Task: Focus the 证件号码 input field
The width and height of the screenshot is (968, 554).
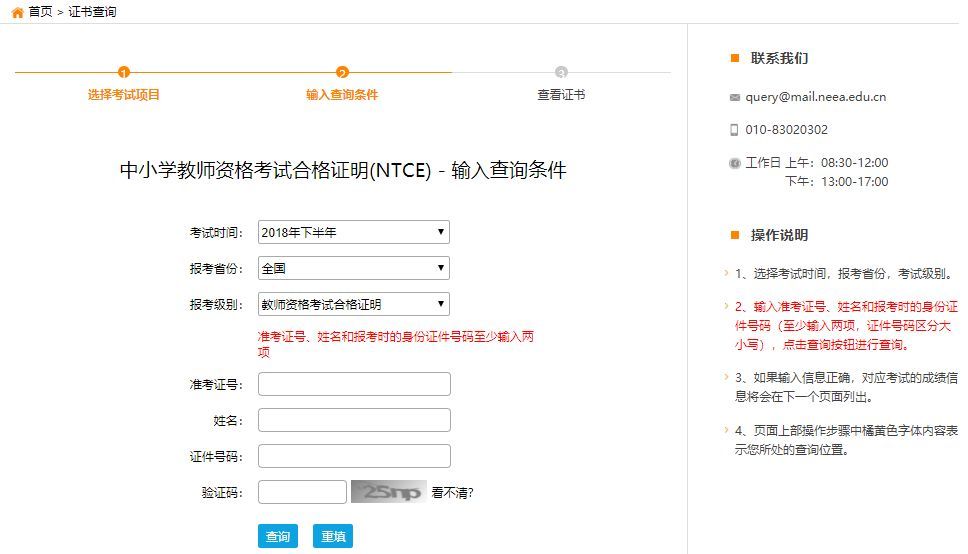Action: tap(354, 456)
